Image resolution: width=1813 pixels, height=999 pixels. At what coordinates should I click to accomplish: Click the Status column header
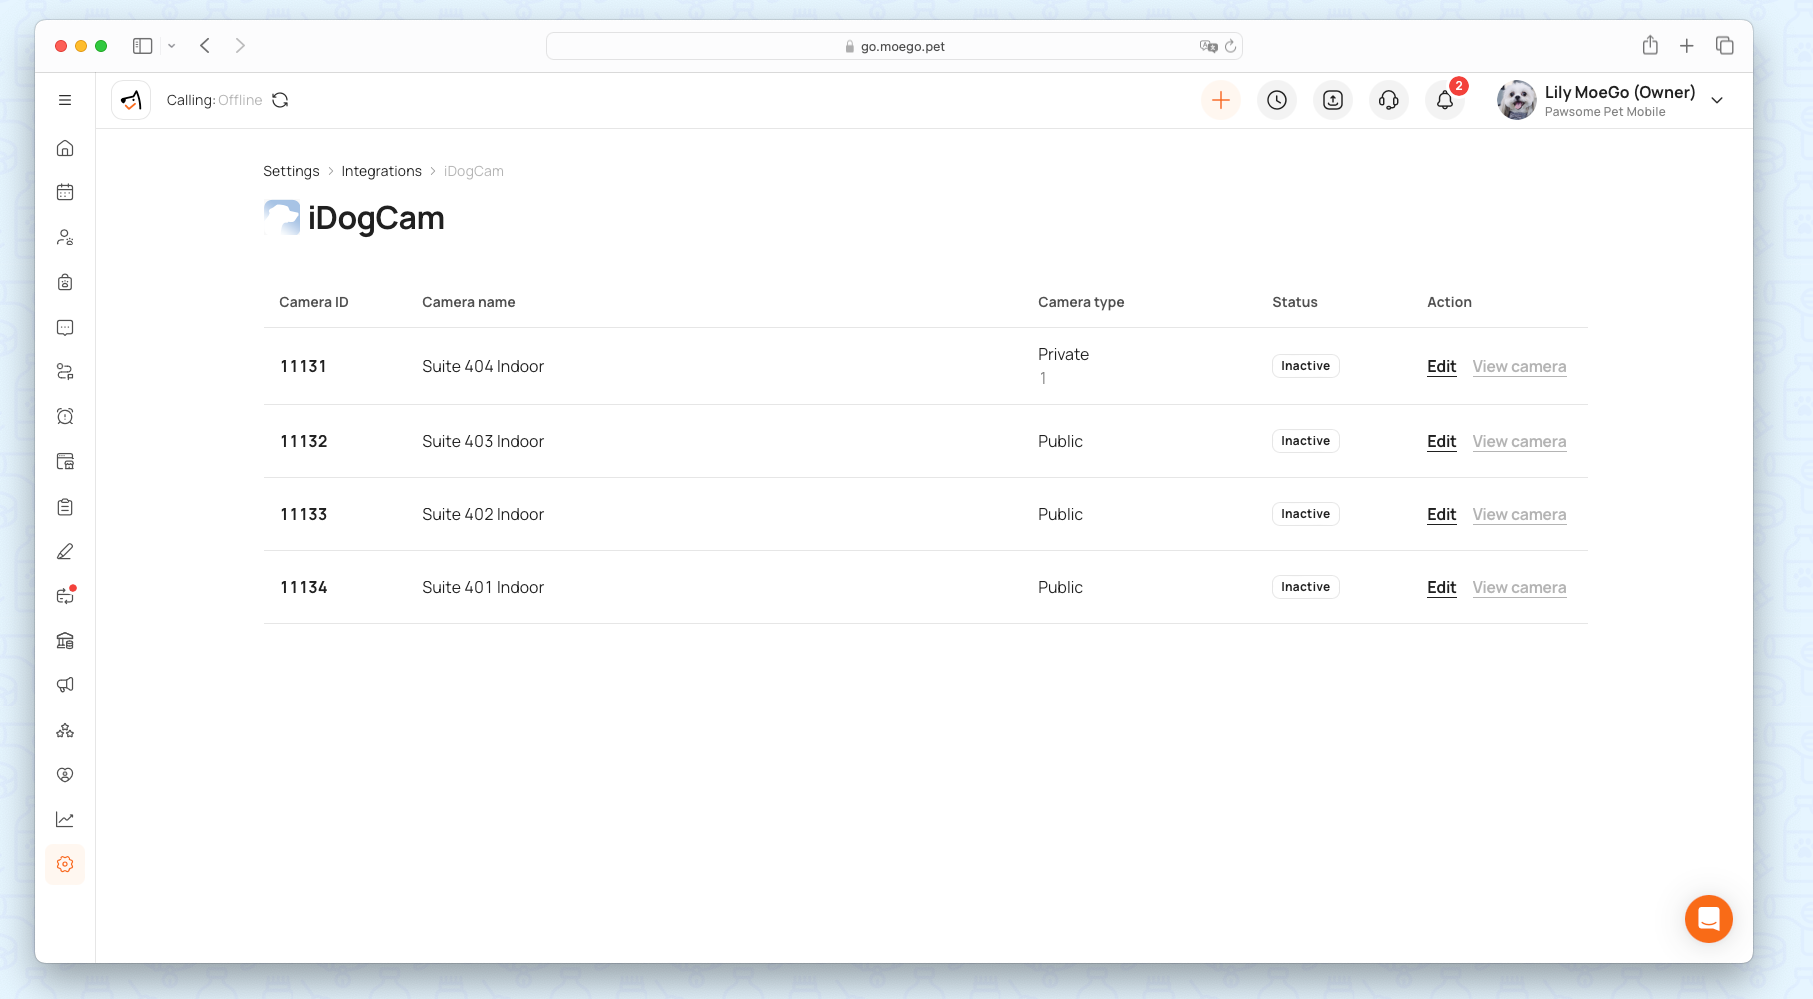point(1295,302)
